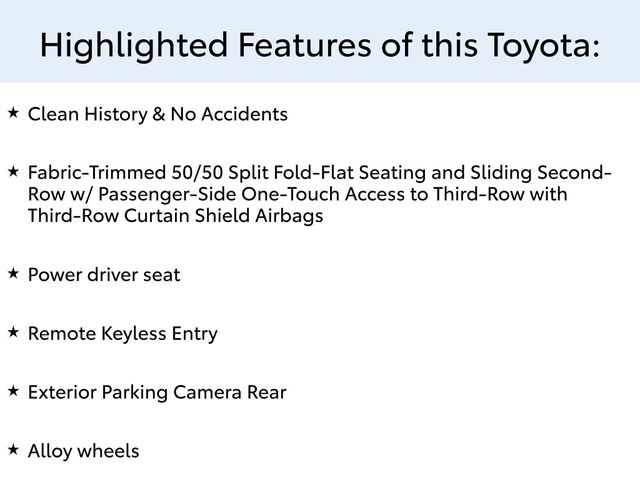
Task: Click the Fabric-Trimmed 50/50 Split line
Action: coord(320,173)
